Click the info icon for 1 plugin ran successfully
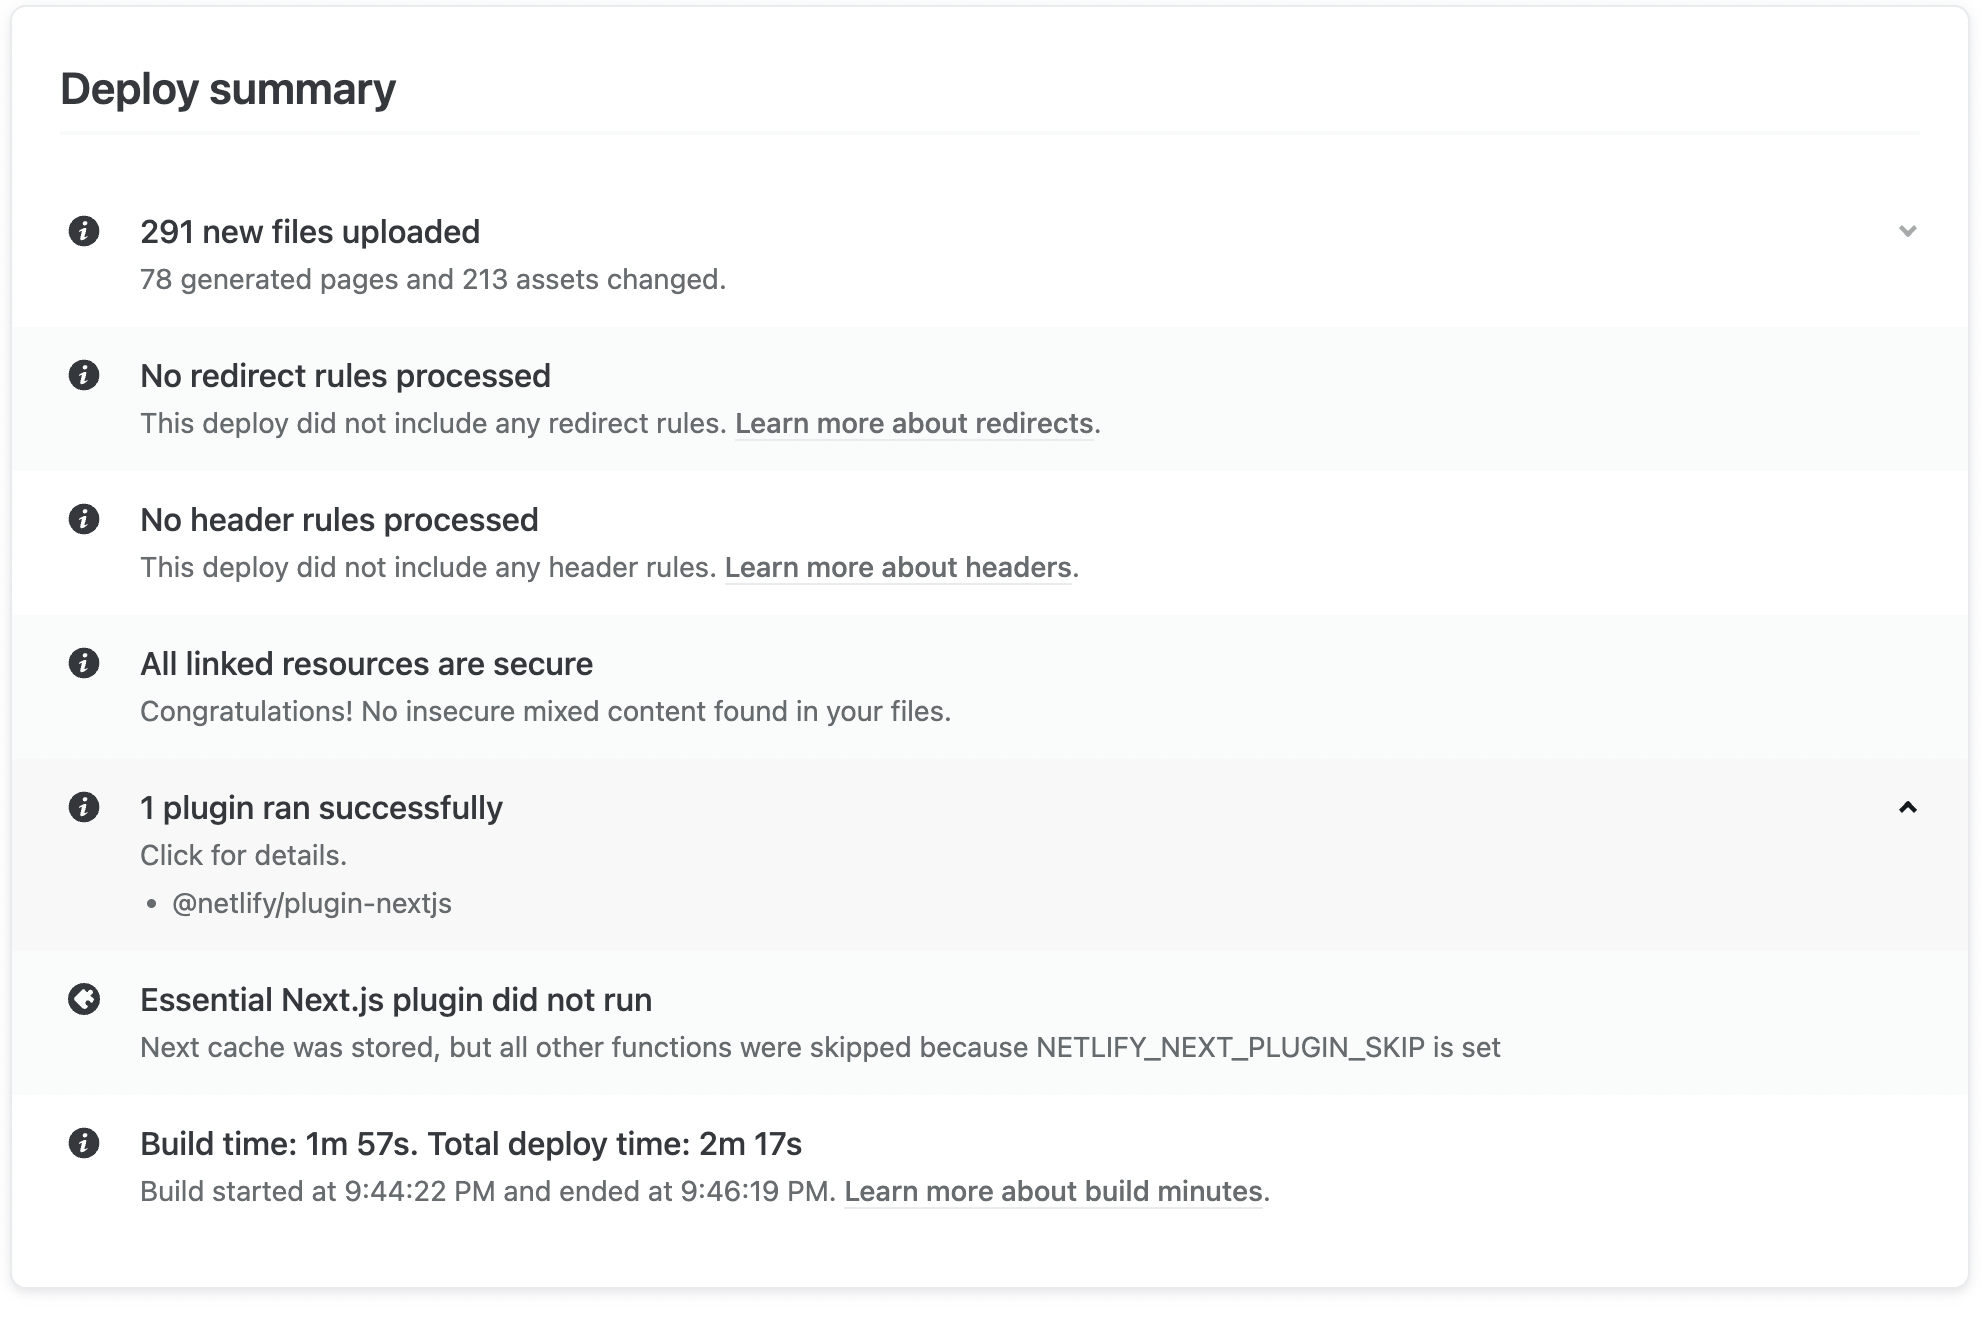 tap(83, 808)
